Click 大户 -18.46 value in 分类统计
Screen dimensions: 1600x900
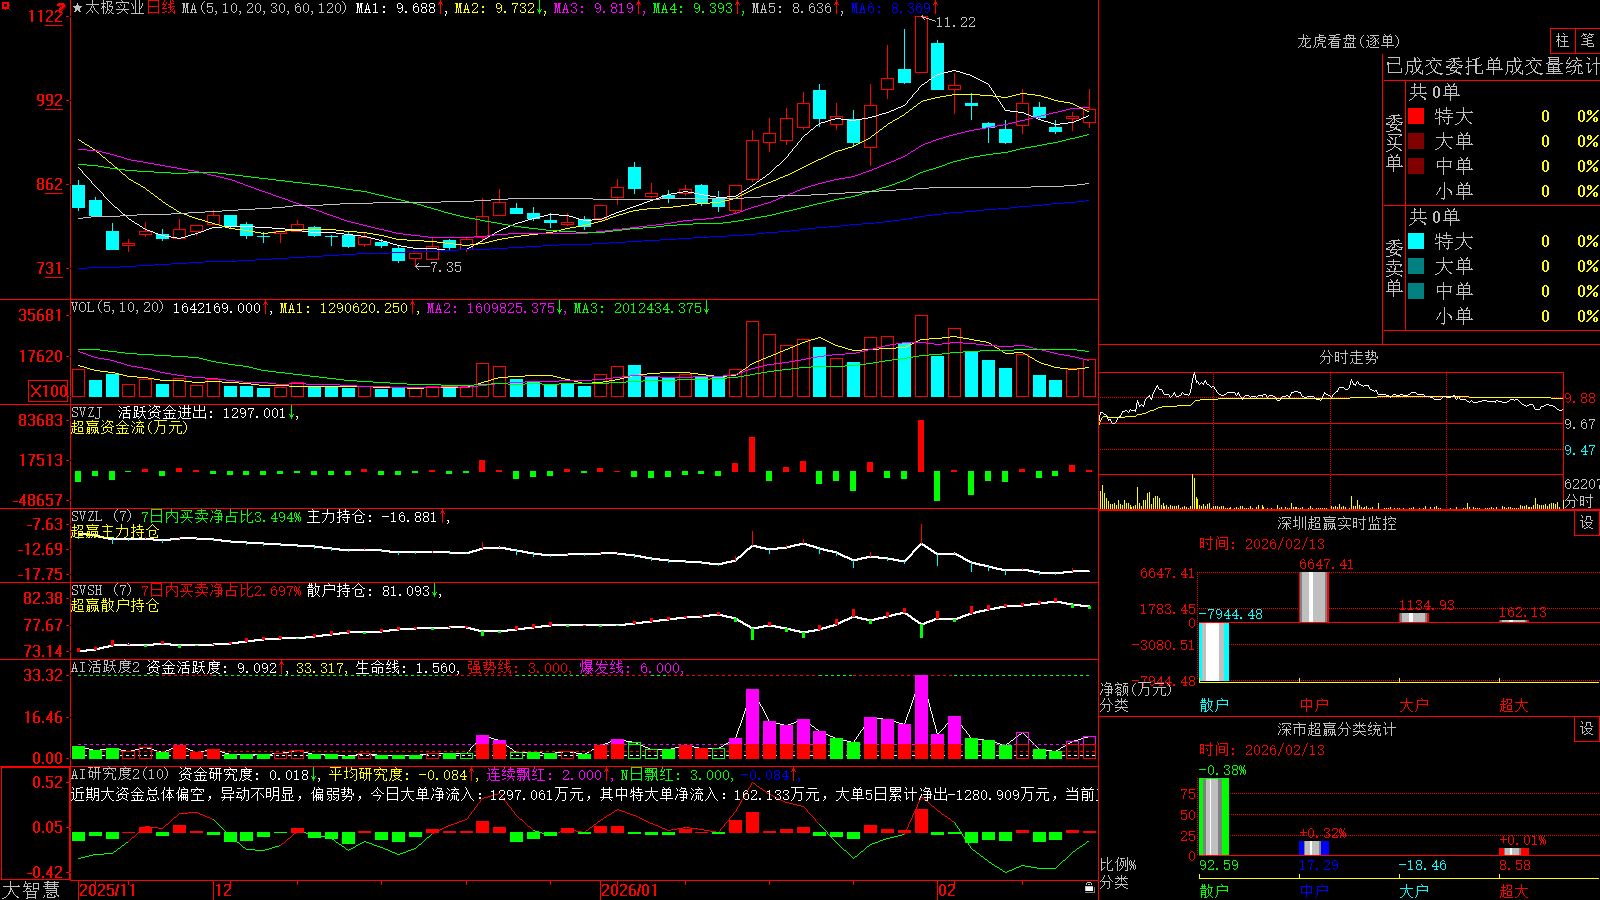pos(1422,865)
